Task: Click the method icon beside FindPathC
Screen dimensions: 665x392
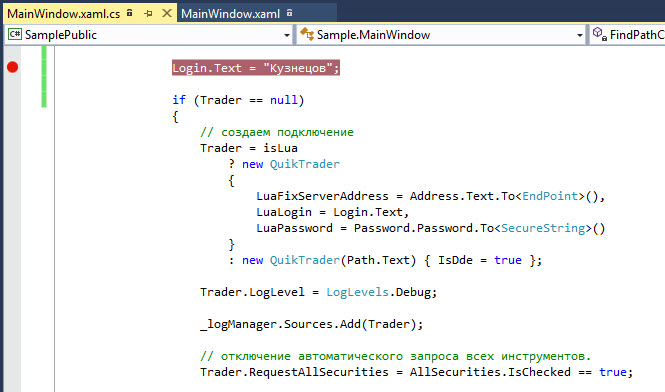Action: [599, 34]
